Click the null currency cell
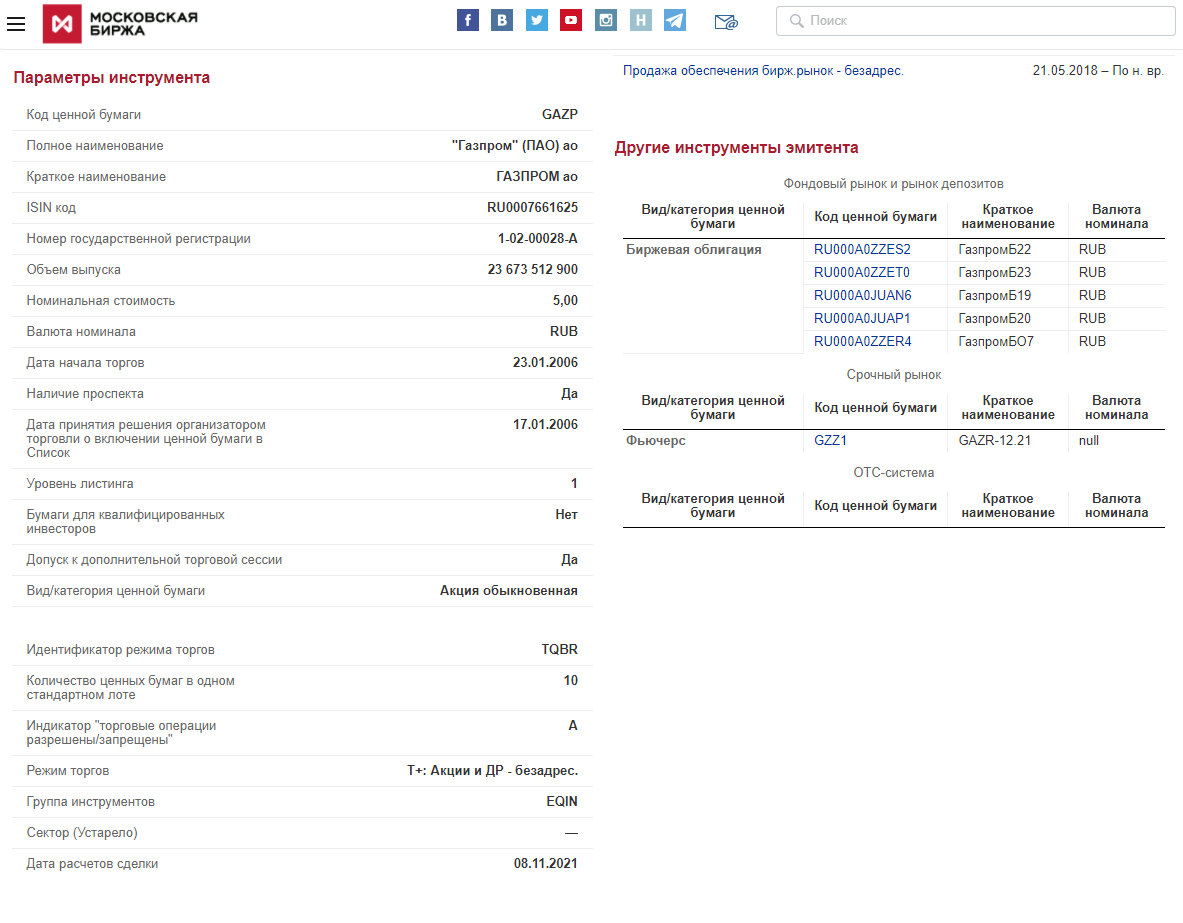This screenshot has width=1183, height=923. [1089, 441]
